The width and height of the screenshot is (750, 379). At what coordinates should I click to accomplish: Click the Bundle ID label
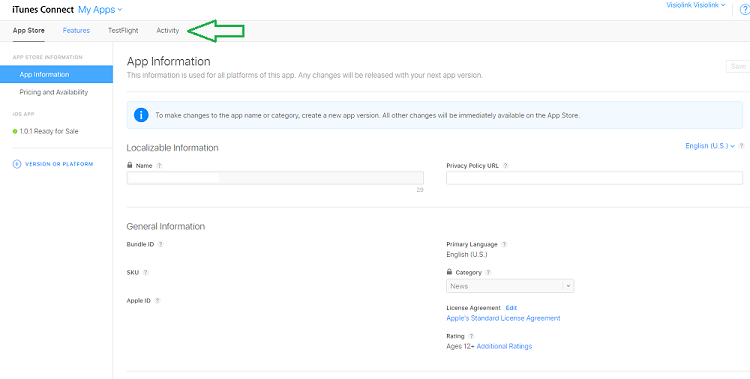[x=140, y=244]
